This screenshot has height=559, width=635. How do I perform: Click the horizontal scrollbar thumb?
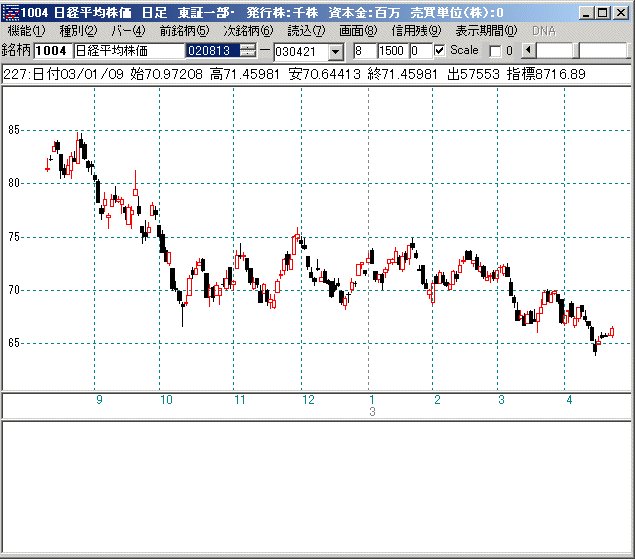(578, 51)
